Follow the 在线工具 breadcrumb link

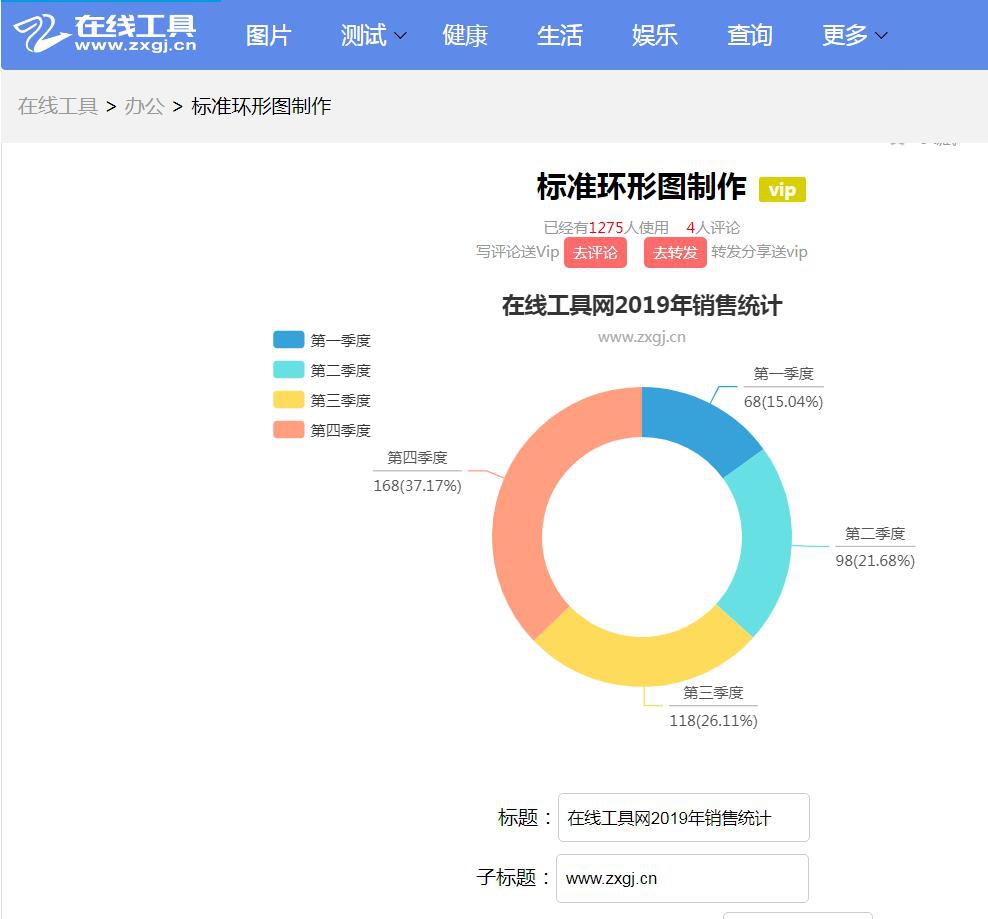[x=58, y=106]
